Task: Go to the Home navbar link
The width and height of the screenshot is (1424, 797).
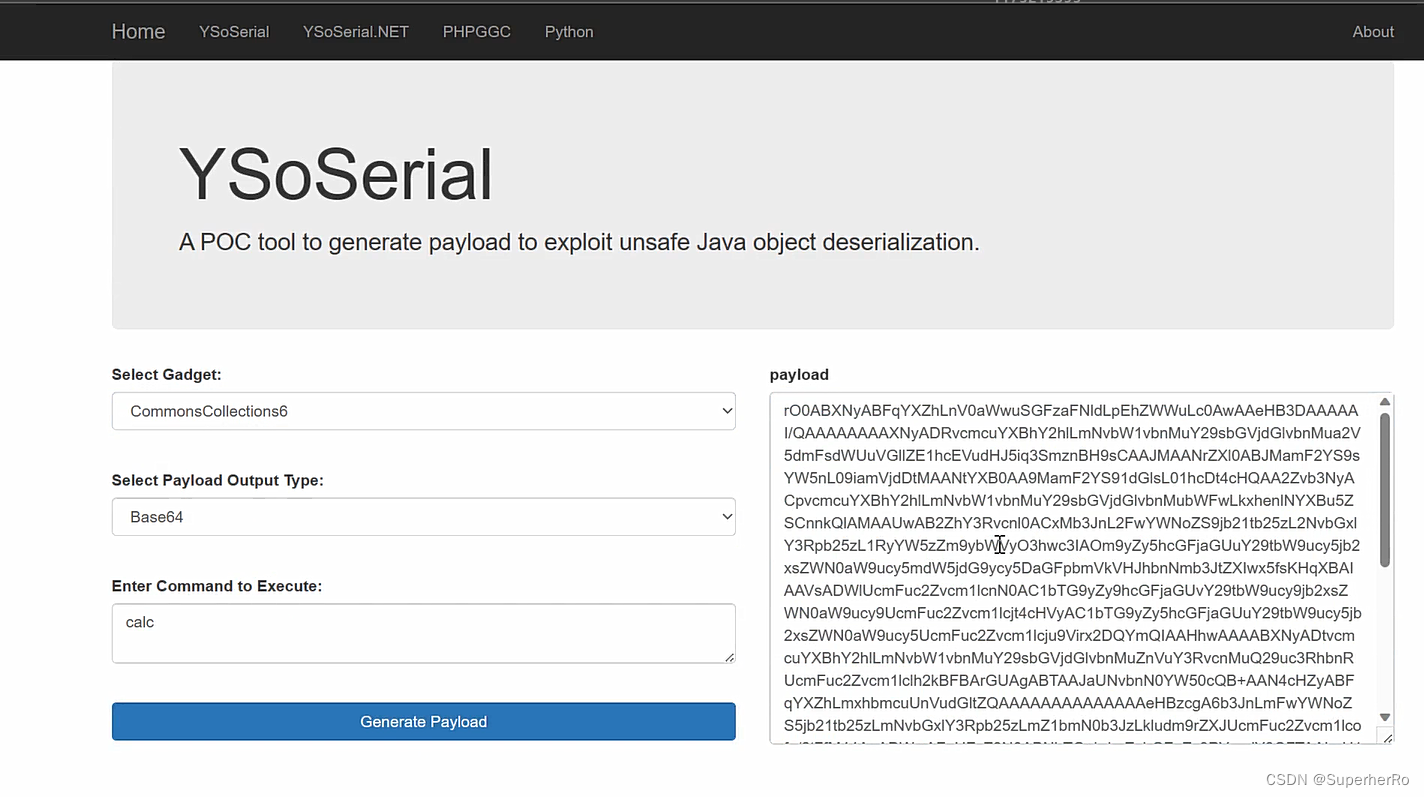Action: pyautogui.click(x=138, y=32)
